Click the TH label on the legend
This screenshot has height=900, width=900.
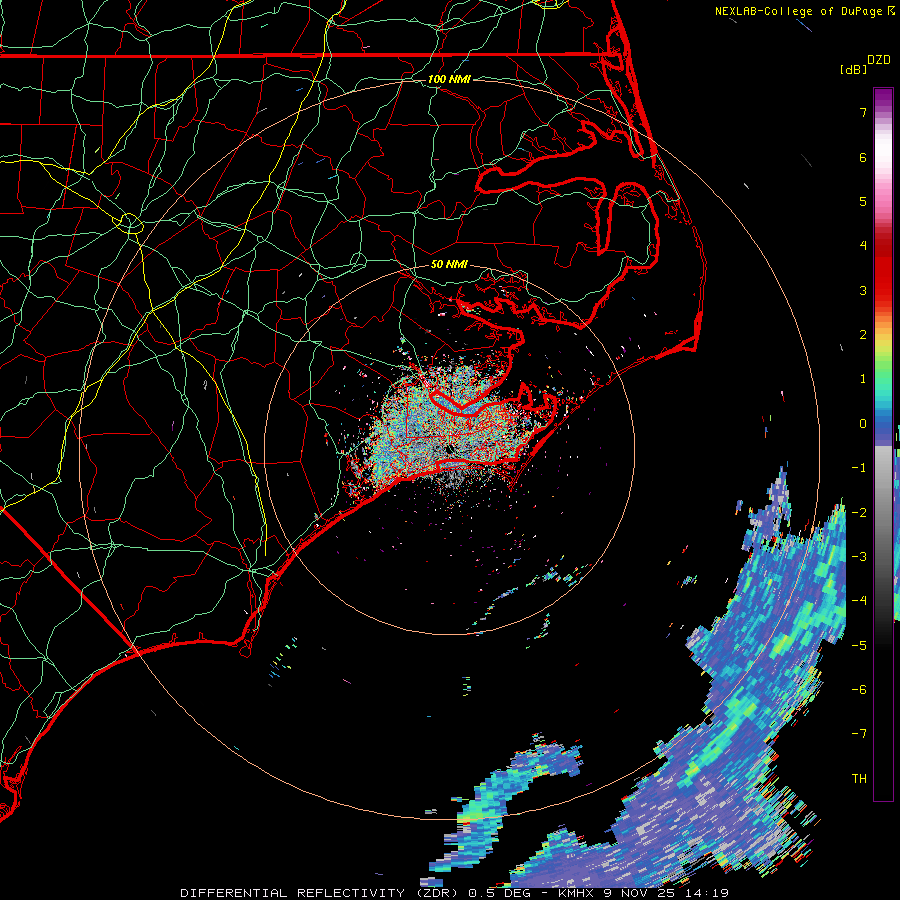pos(859,779)
